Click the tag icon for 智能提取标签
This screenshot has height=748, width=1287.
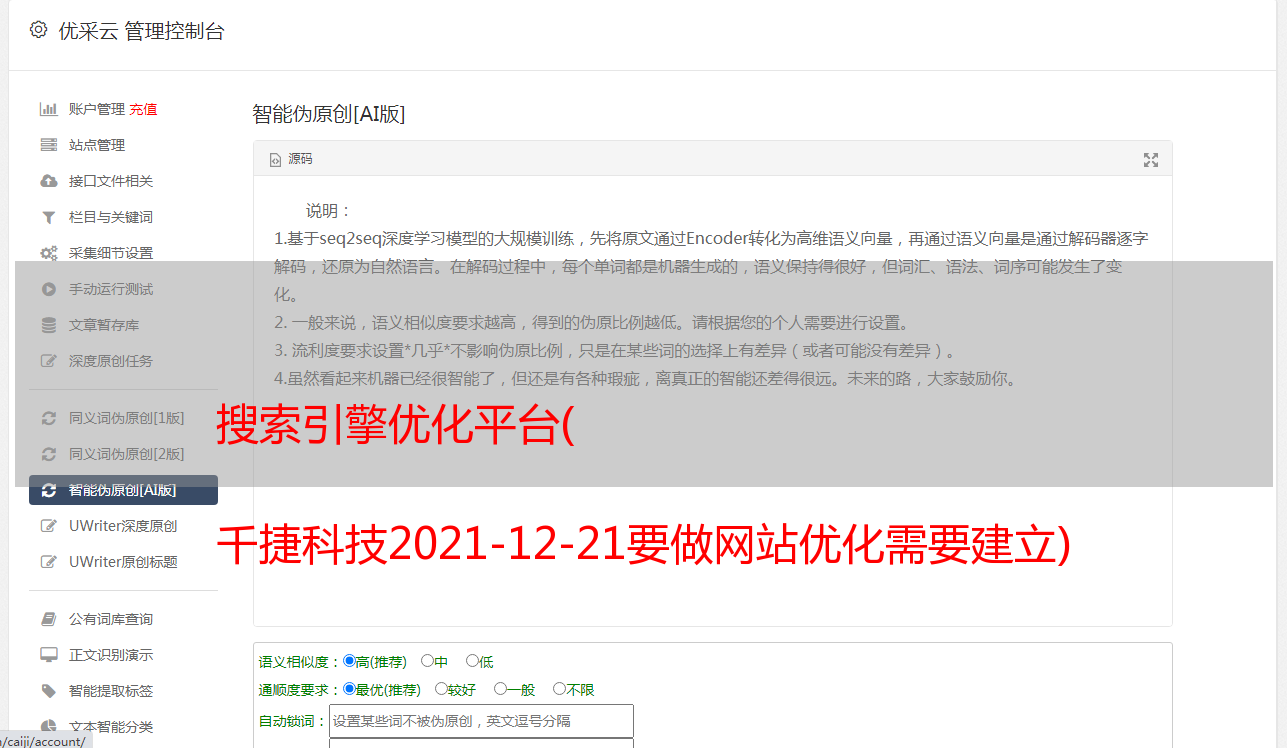coord(48,691)
